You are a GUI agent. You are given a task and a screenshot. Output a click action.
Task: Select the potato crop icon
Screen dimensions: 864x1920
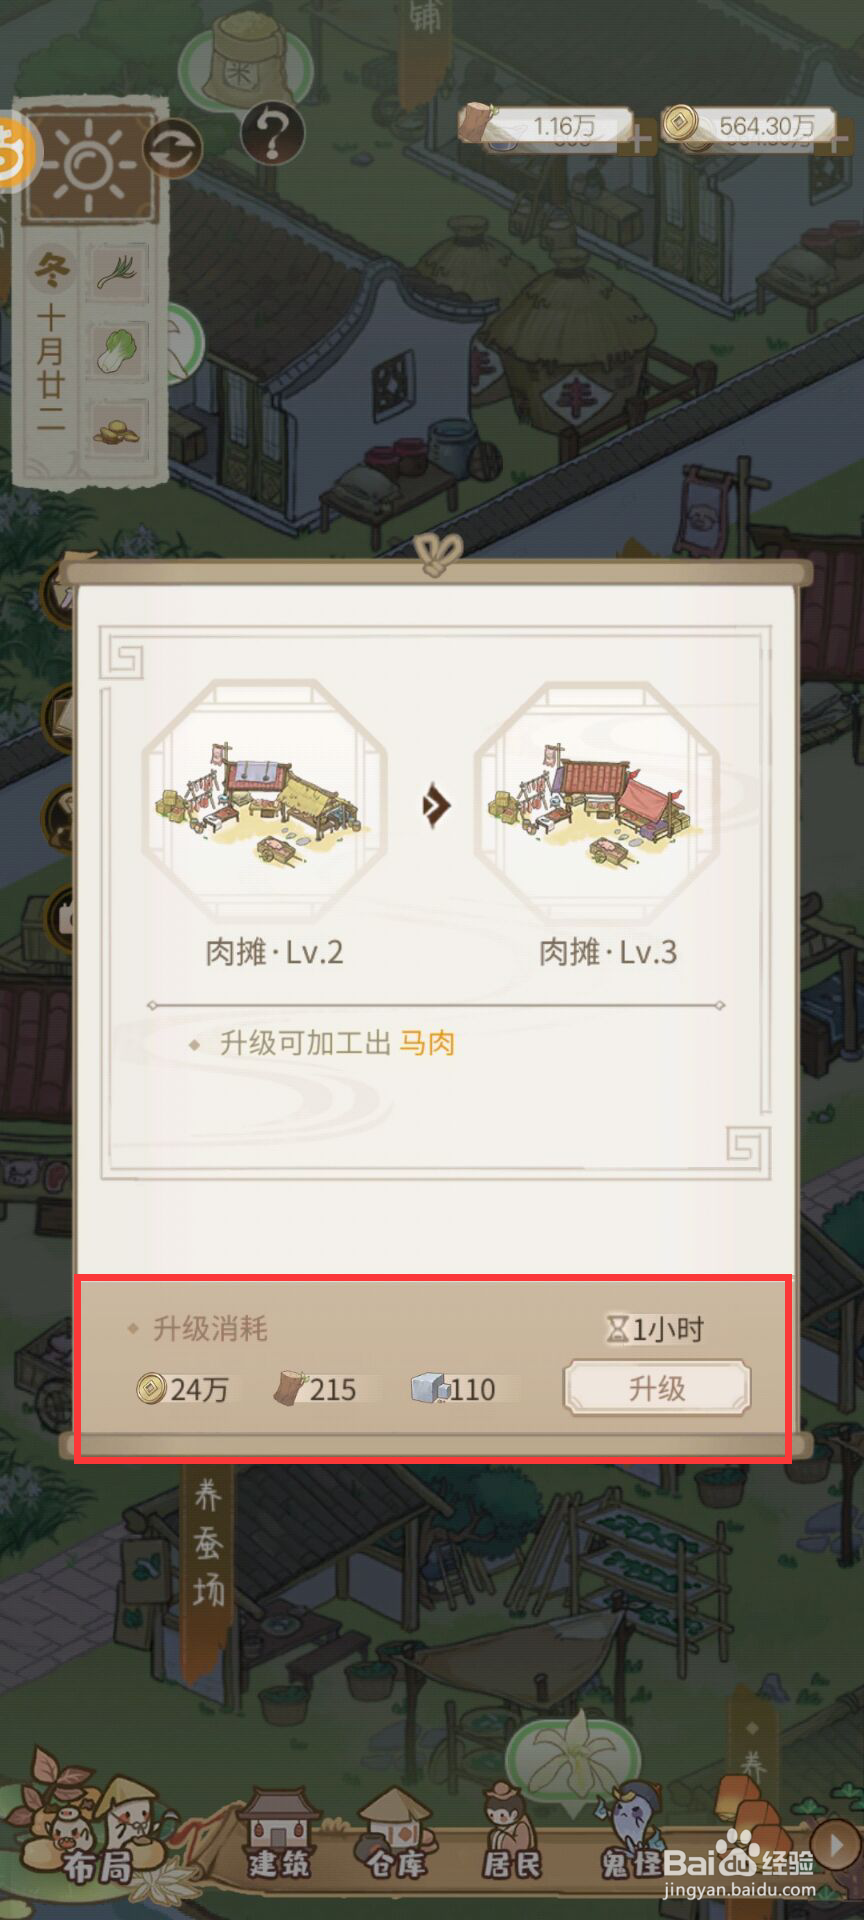tap(118, 431)
